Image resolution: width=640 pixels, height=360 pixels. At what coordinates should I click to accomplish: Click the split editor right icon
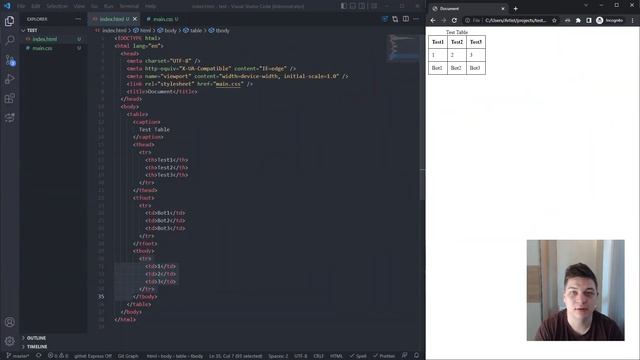[406, 19]
